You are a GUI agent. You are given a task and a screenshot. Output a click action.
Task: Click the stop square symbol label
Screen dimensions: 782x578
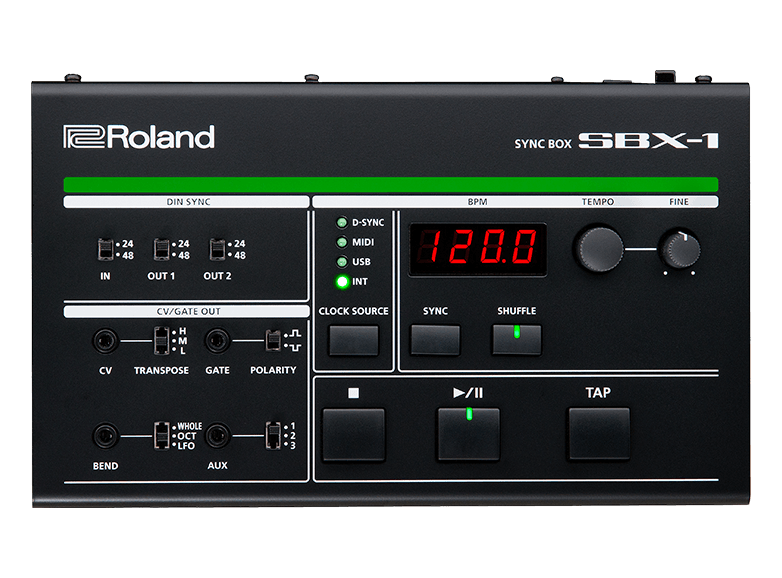tap(354, 393)
